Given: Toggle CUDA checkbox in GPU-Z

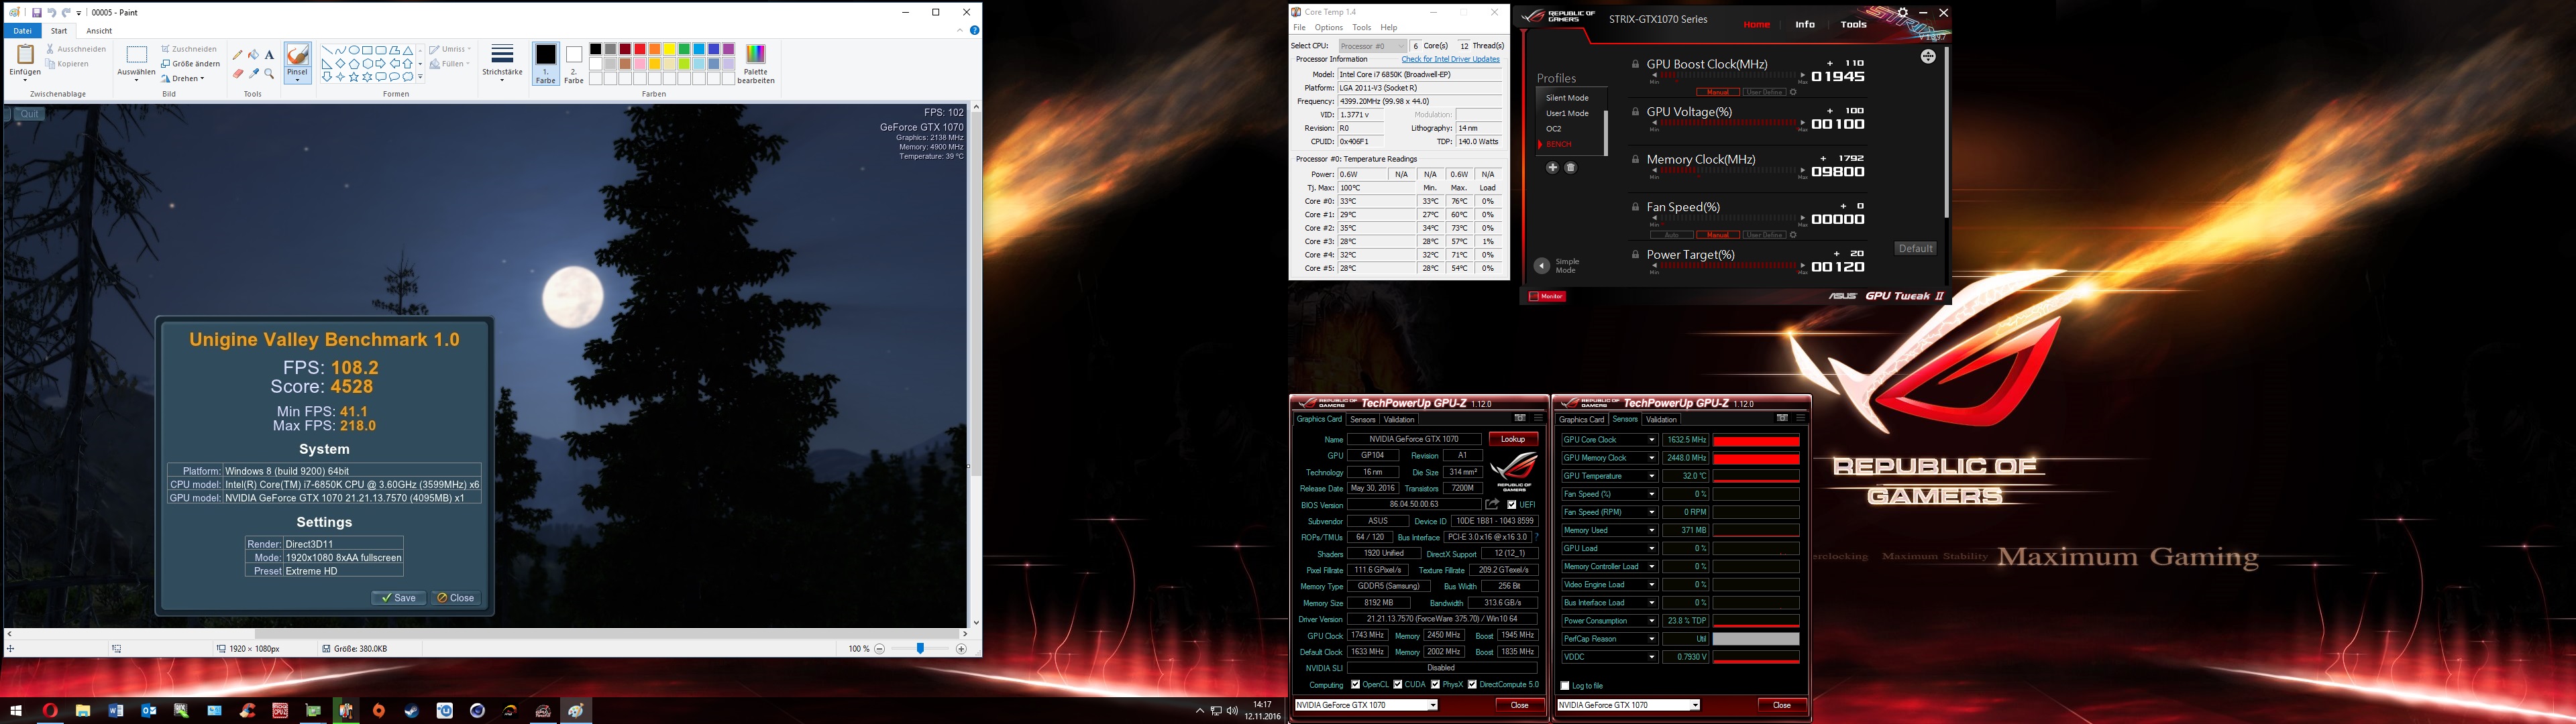Looking at the screenshot, I should tap(1398, 685).
